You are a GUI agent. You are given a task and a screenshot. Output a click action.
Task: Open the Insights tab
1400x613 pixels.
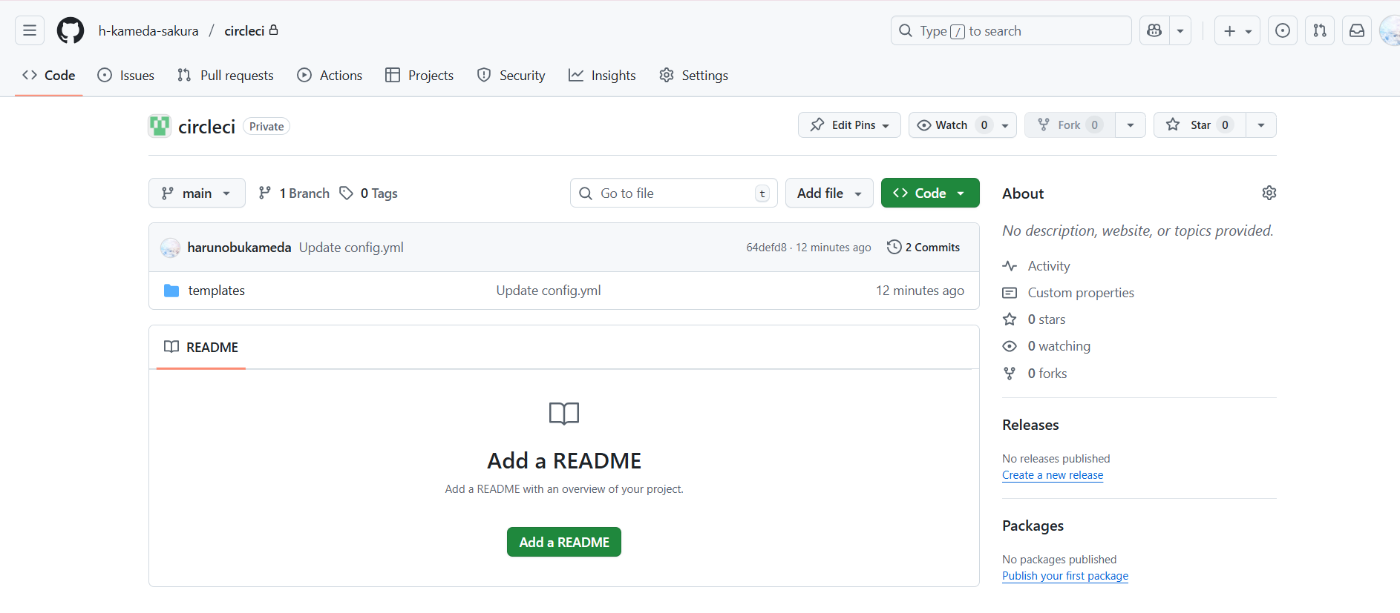(x=602, y=75)
